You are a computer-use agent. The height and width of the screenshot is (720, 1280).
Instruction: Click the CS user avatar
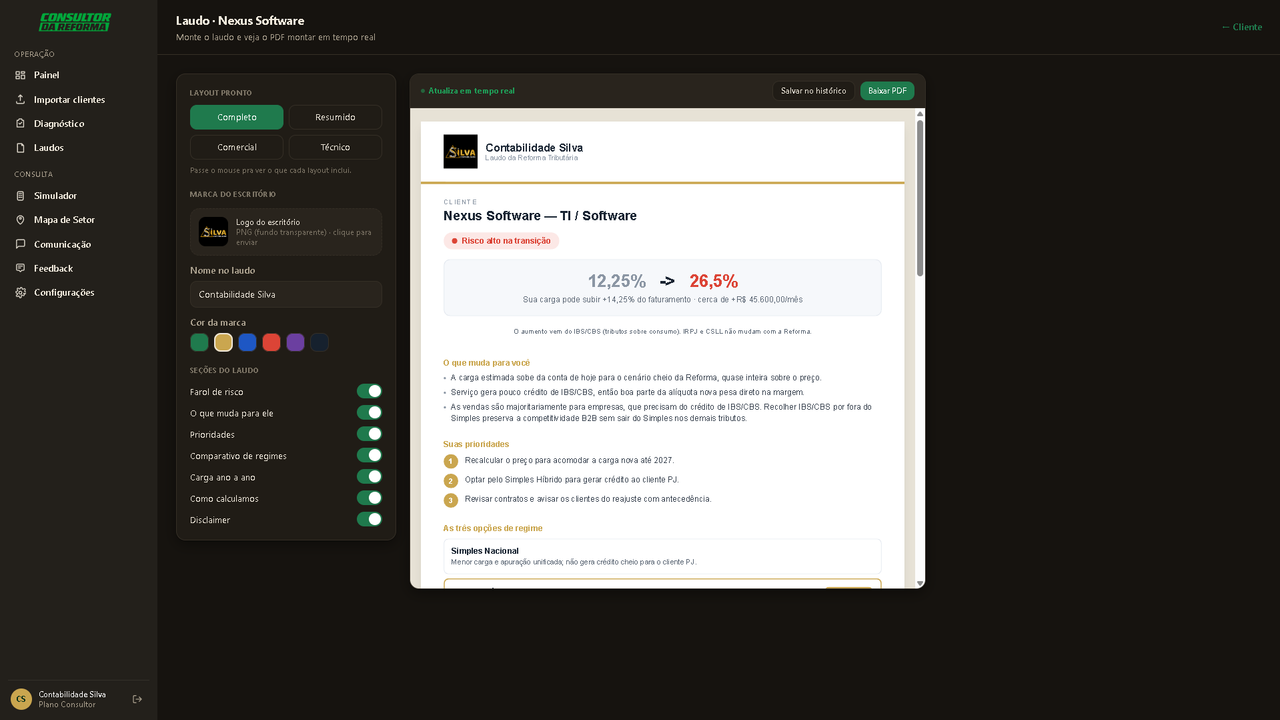[21, 699]
